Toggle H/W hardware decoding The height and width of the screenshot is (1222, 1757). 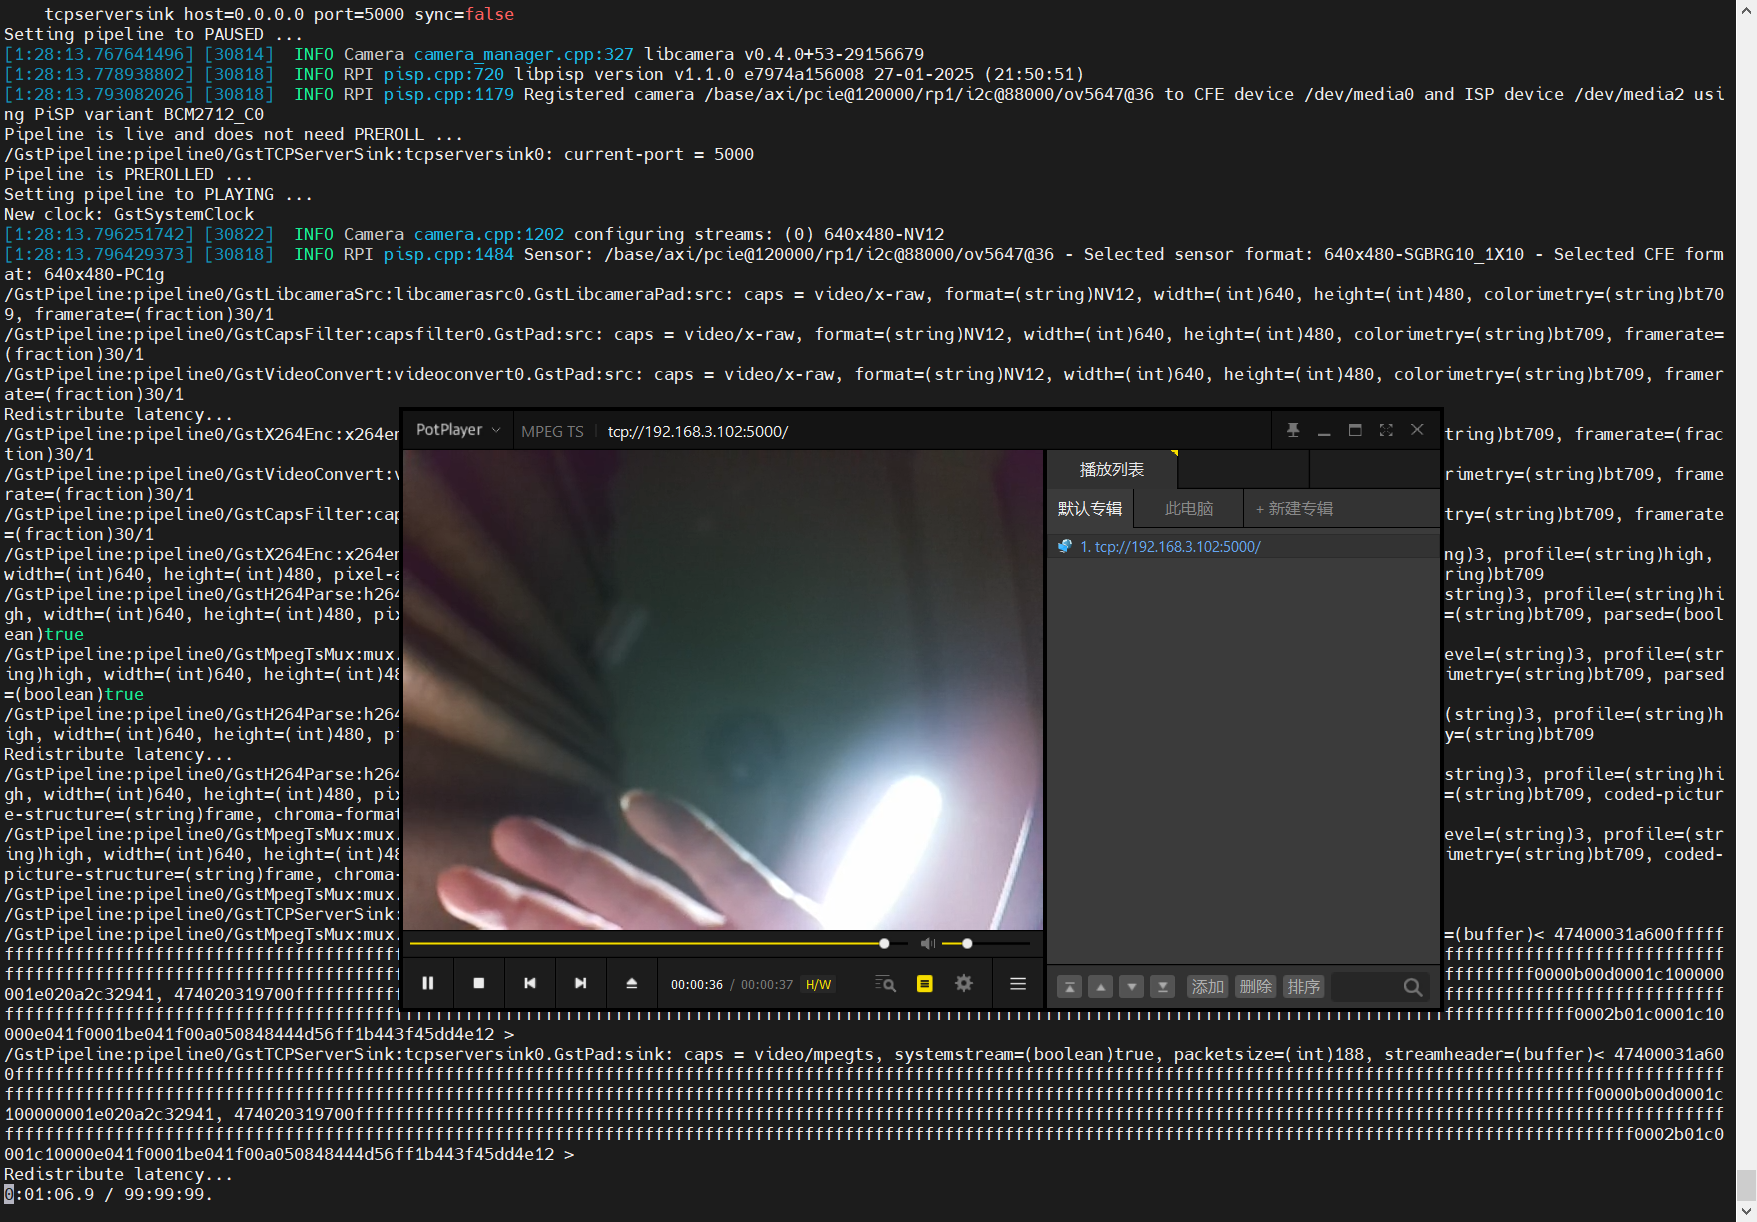(x=820, y=984)
